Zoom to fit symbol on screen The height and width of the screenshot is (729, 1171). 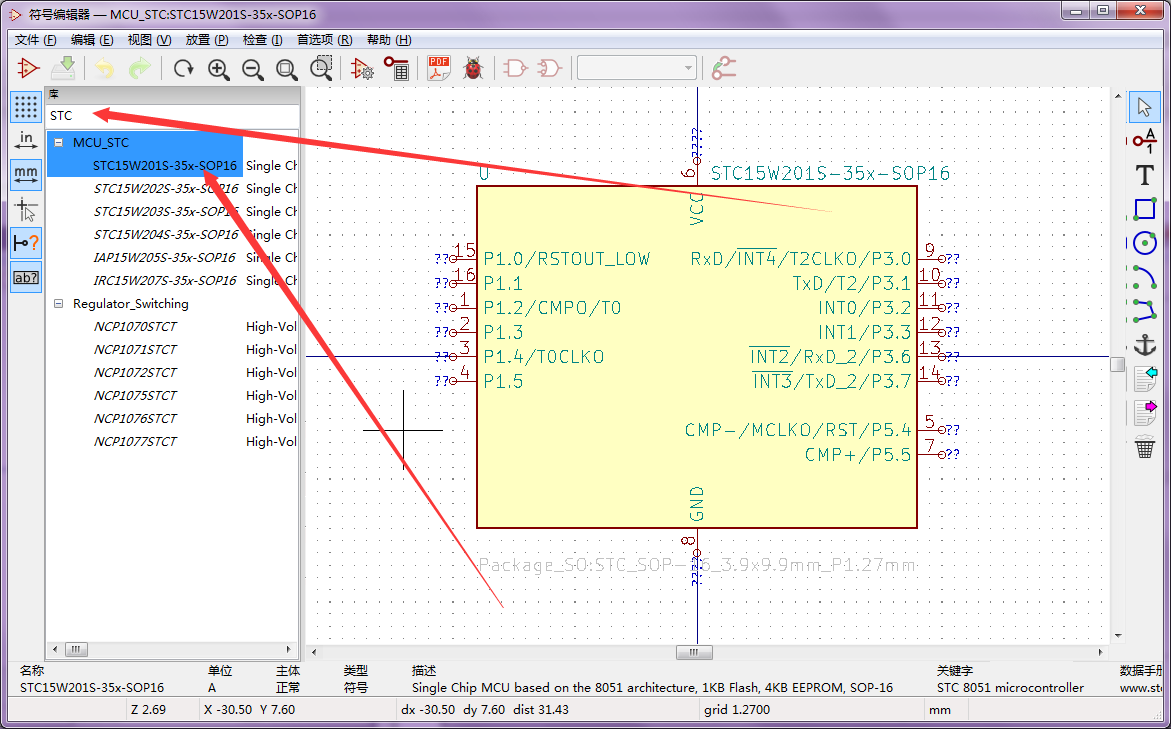tap(287, 69)
